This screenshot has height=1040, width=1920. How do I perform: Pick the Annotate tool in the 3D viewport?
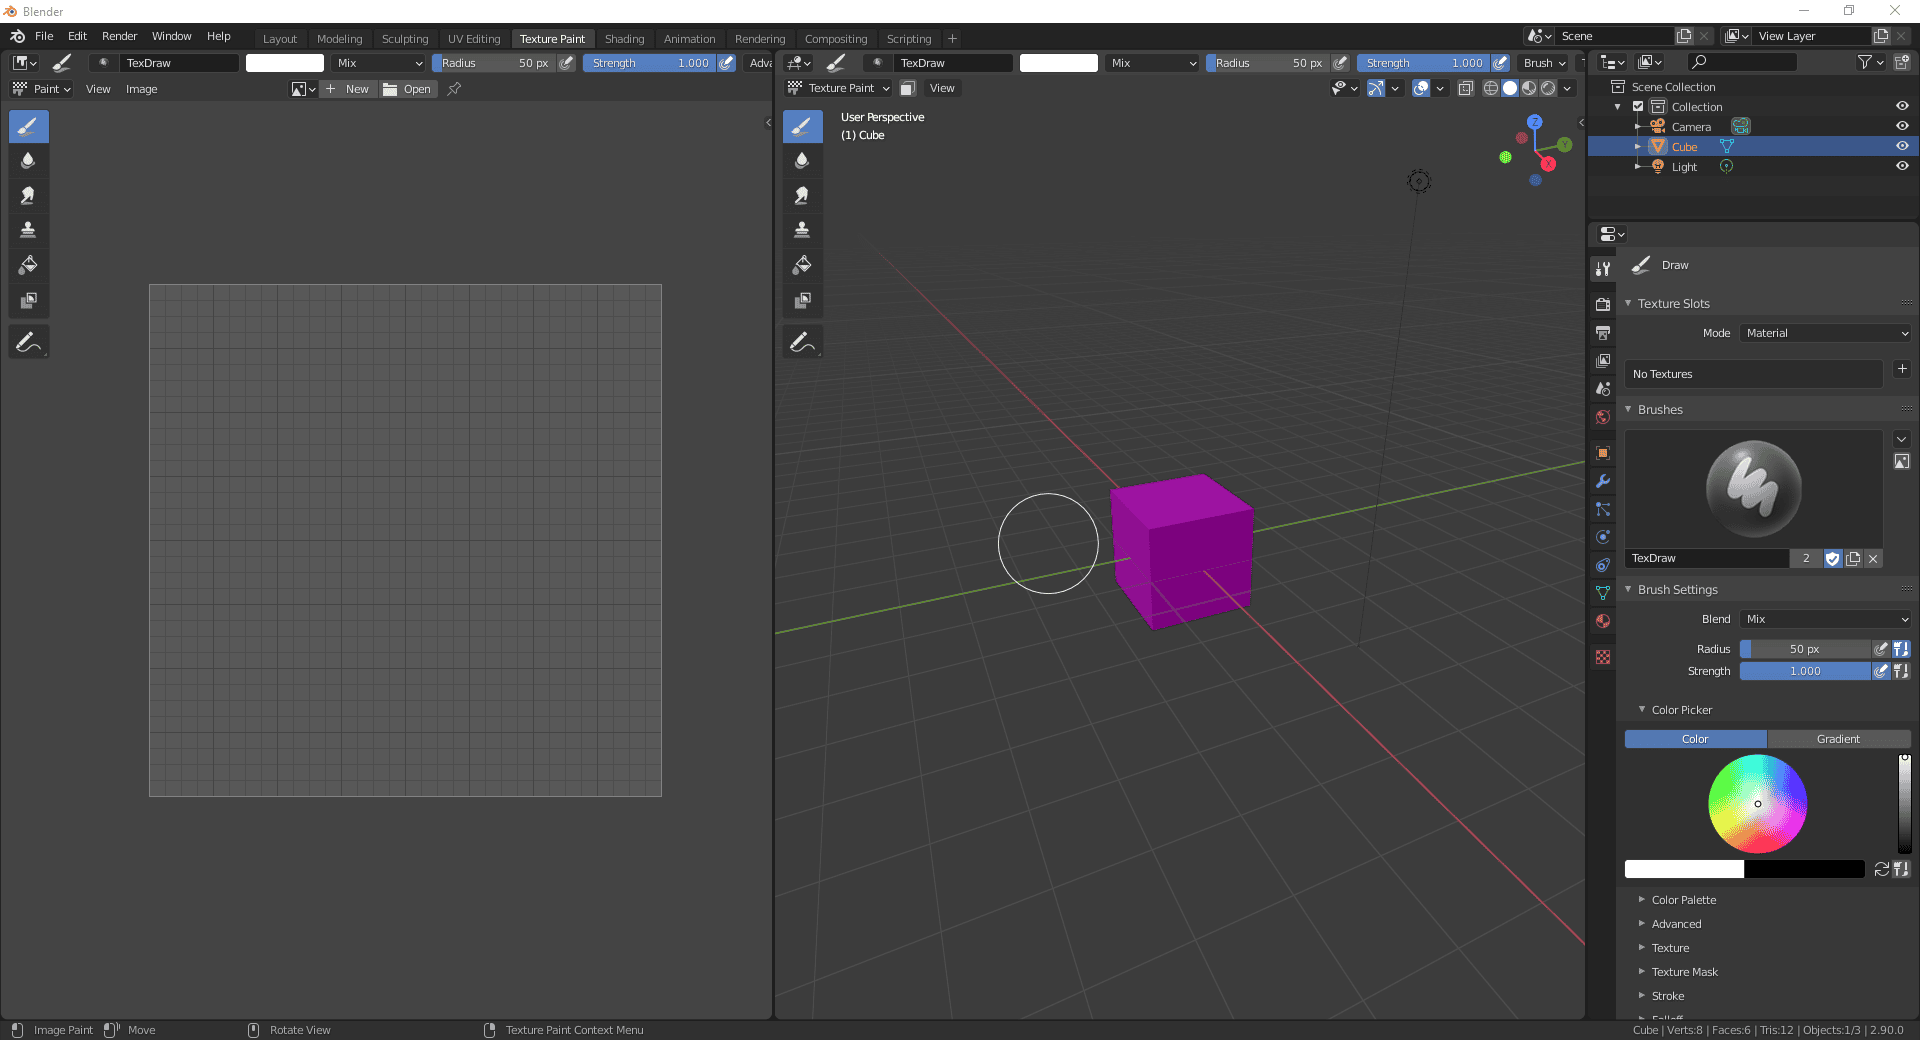click(x=801, y=341)
